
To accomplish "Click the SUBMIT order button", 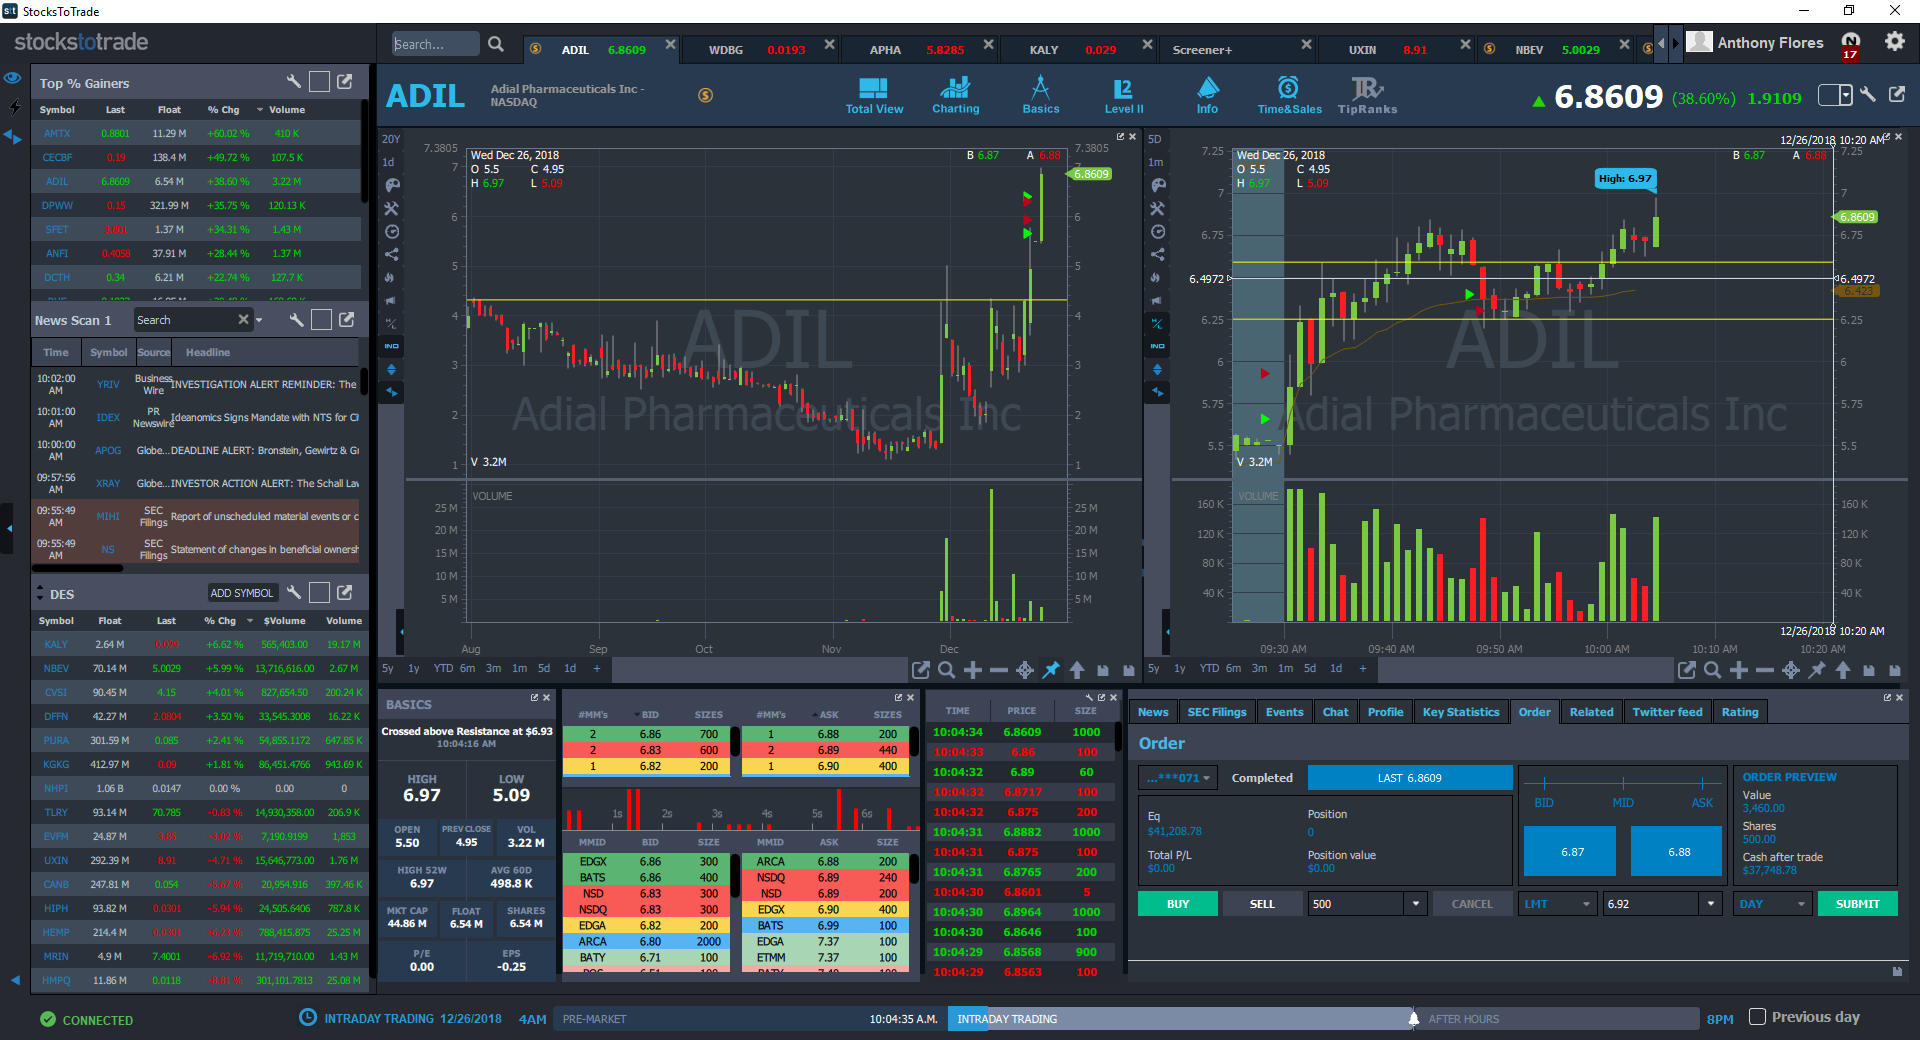I will click(1857, 904).
